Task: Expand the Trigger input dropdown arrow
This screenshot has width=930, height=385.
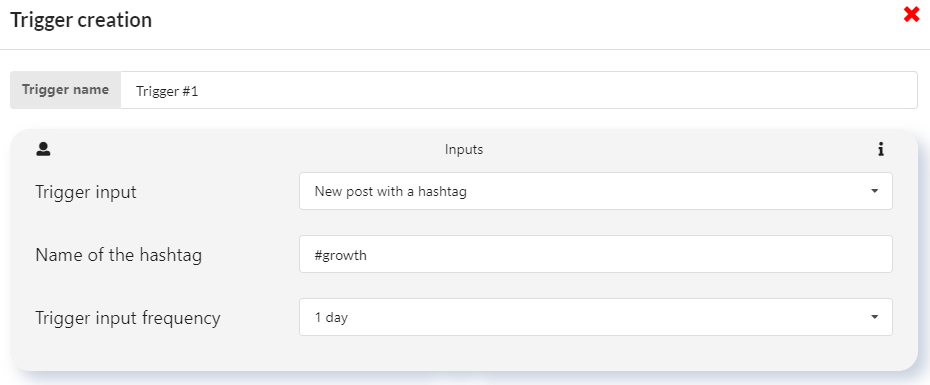Action: [x=874, y=191]
